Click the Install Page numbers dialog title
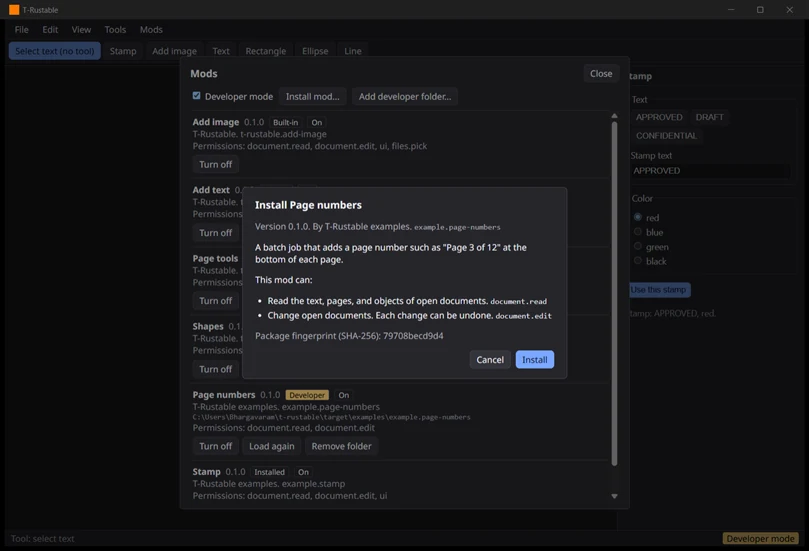Screen dimensions: 809x551 tap(308, 205)
